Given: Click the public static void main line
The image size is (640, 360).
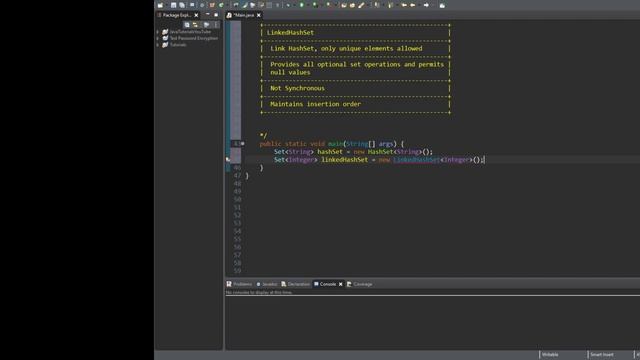Looking at the screenshot, I should (331, 144).
